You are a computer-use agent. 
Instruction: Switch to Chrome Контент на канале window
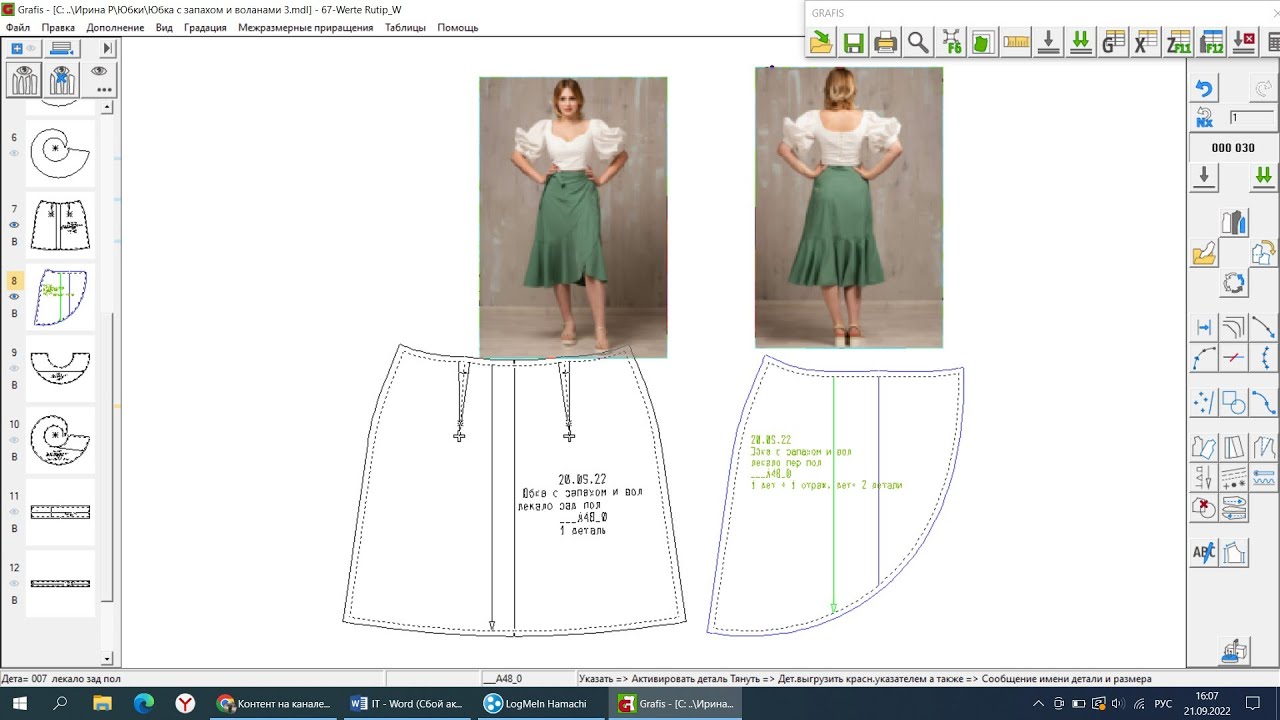[274, 703]
